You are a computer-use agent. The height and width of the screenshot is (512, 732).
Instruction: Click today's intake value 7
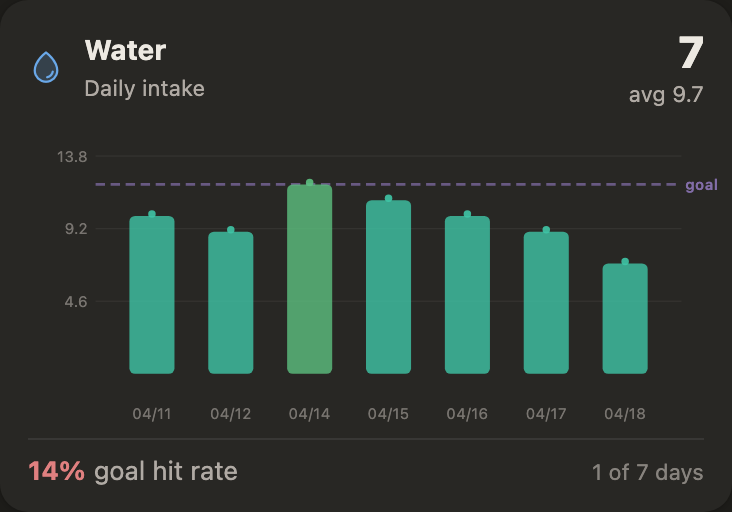(x=690, y=53)
